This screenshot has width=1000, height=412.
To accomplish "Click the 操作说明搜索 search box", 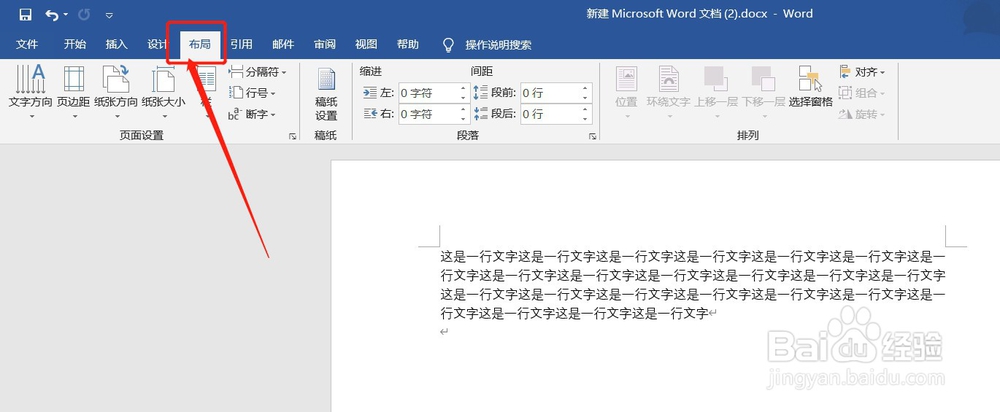I will 498,45.
